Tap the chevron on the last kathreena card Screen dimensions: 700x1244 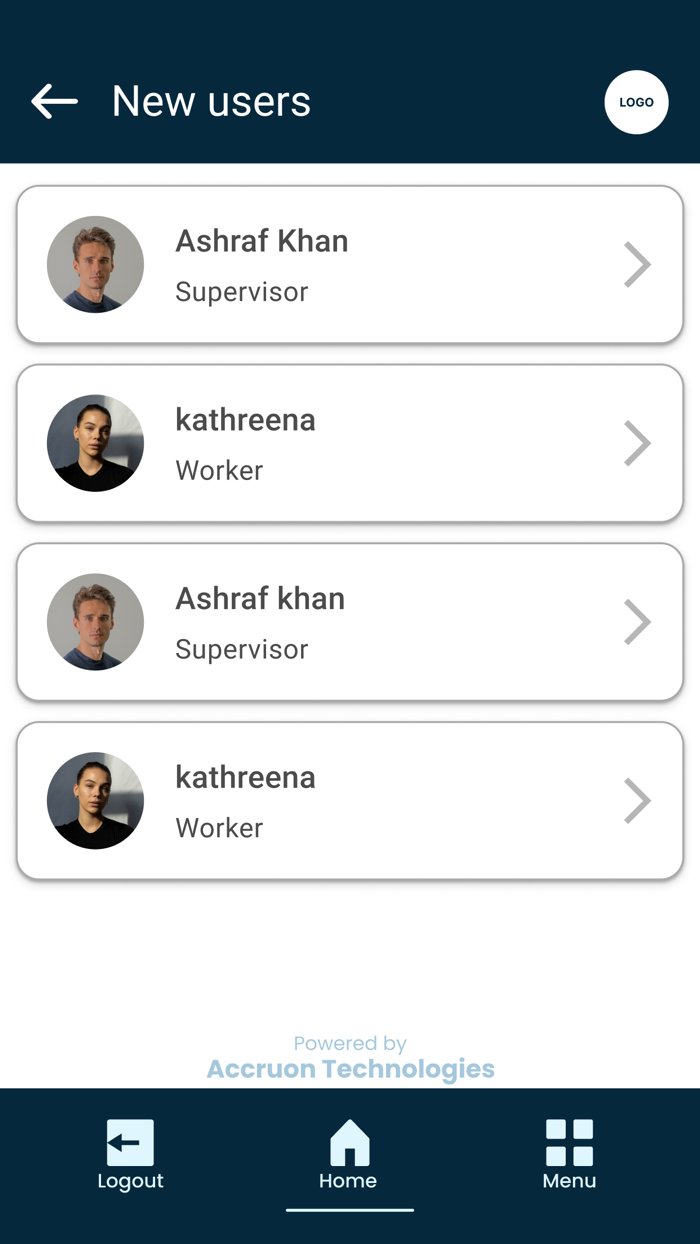click(x=638, y=800)
